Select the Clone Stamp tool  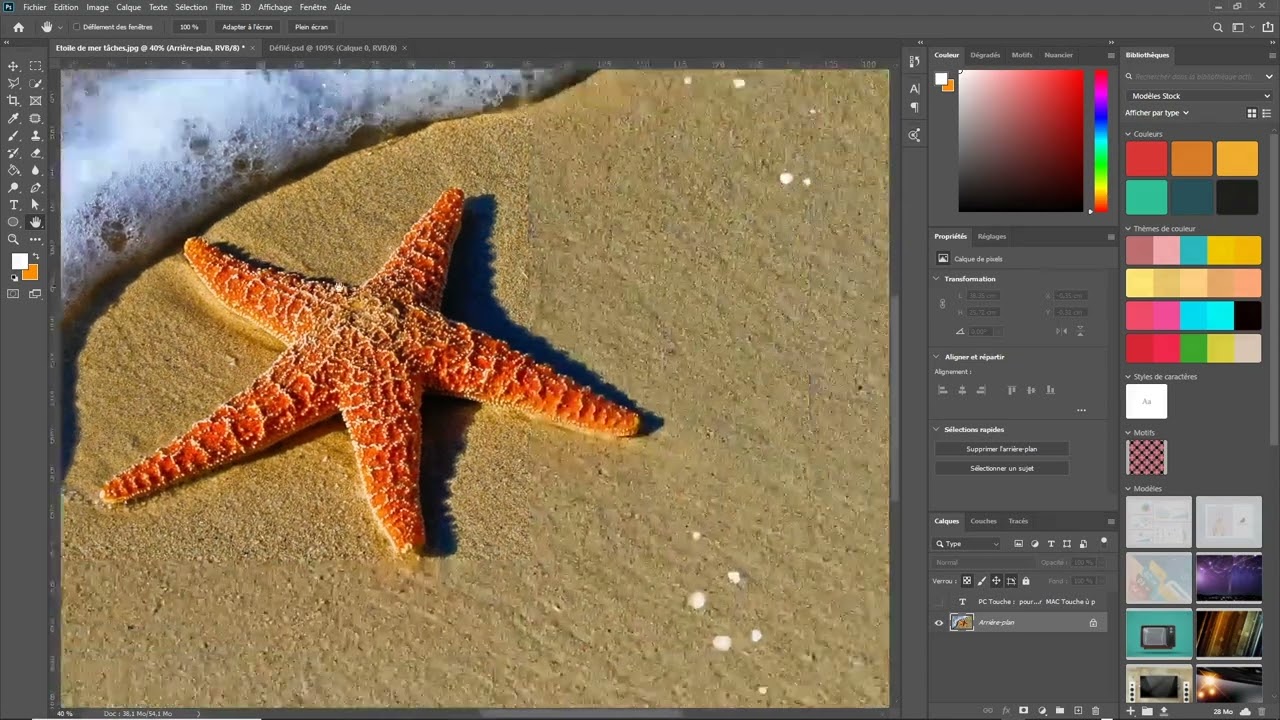pyautogui.click(x=36, y=136)
